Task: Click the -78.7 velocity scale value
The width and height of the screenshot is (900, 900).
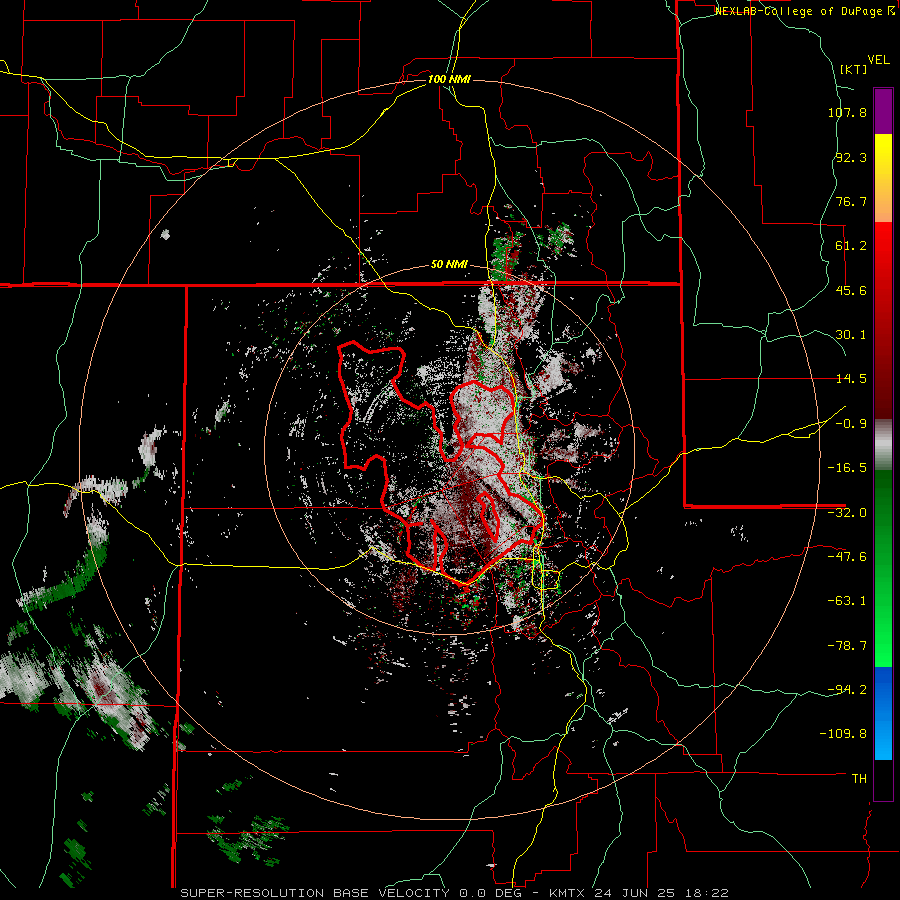Action: pyautogui.click(x=847, y=646)
